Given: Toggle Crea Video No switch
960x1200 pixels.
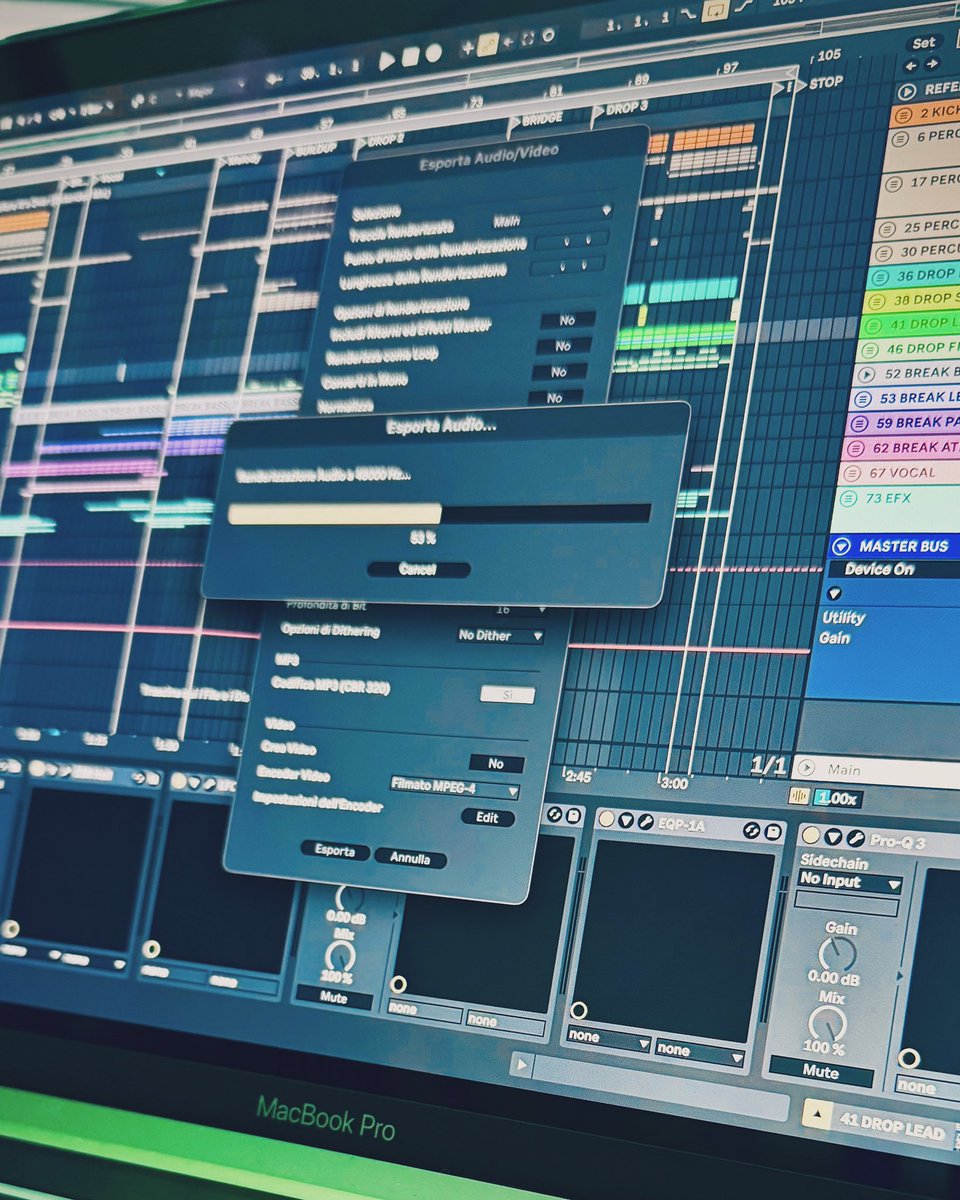Looking at the screenshot, I should (x=496, y=763).
